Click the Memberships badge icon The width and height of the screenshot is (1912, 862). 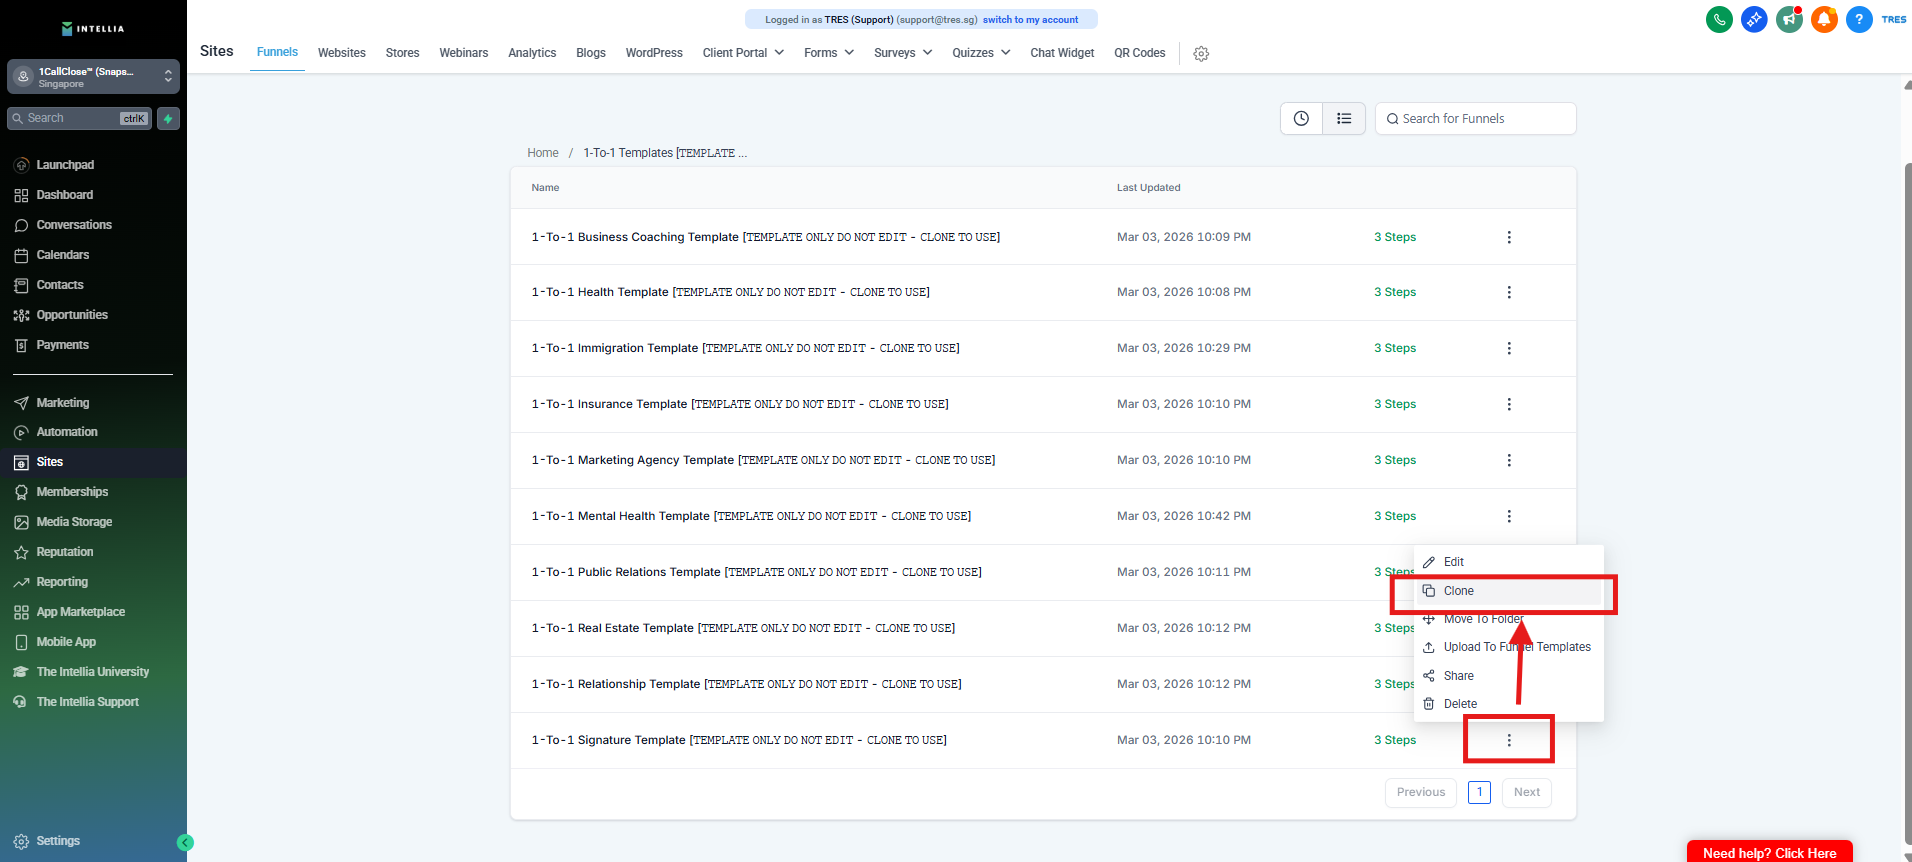21,492
